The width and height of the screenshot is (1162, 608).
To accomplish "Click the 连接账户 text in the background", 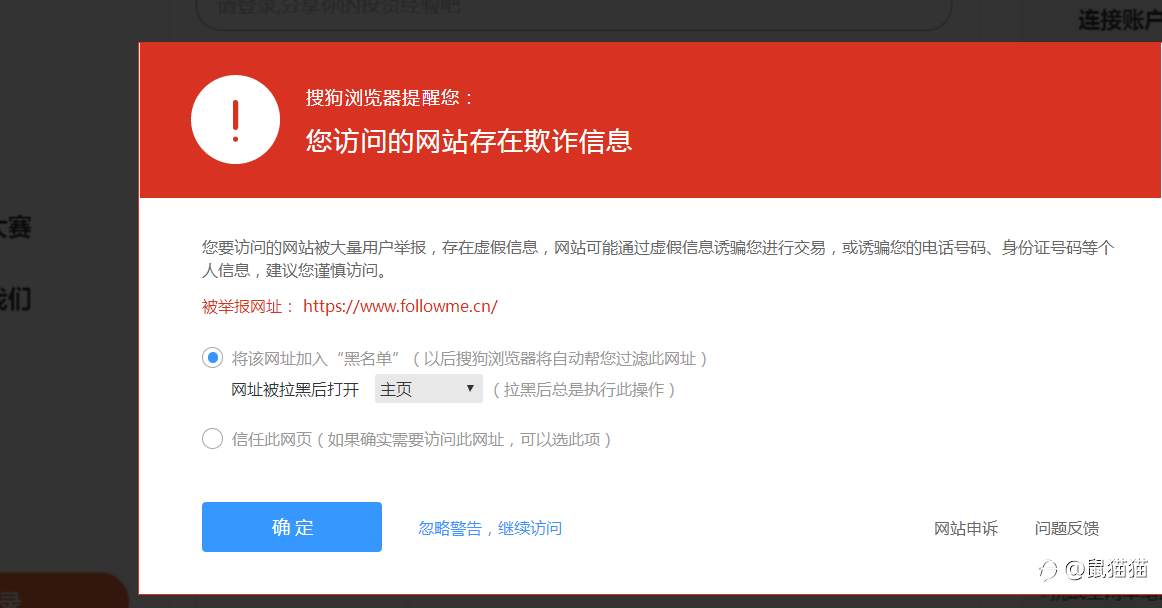I will pos(1120,20).
